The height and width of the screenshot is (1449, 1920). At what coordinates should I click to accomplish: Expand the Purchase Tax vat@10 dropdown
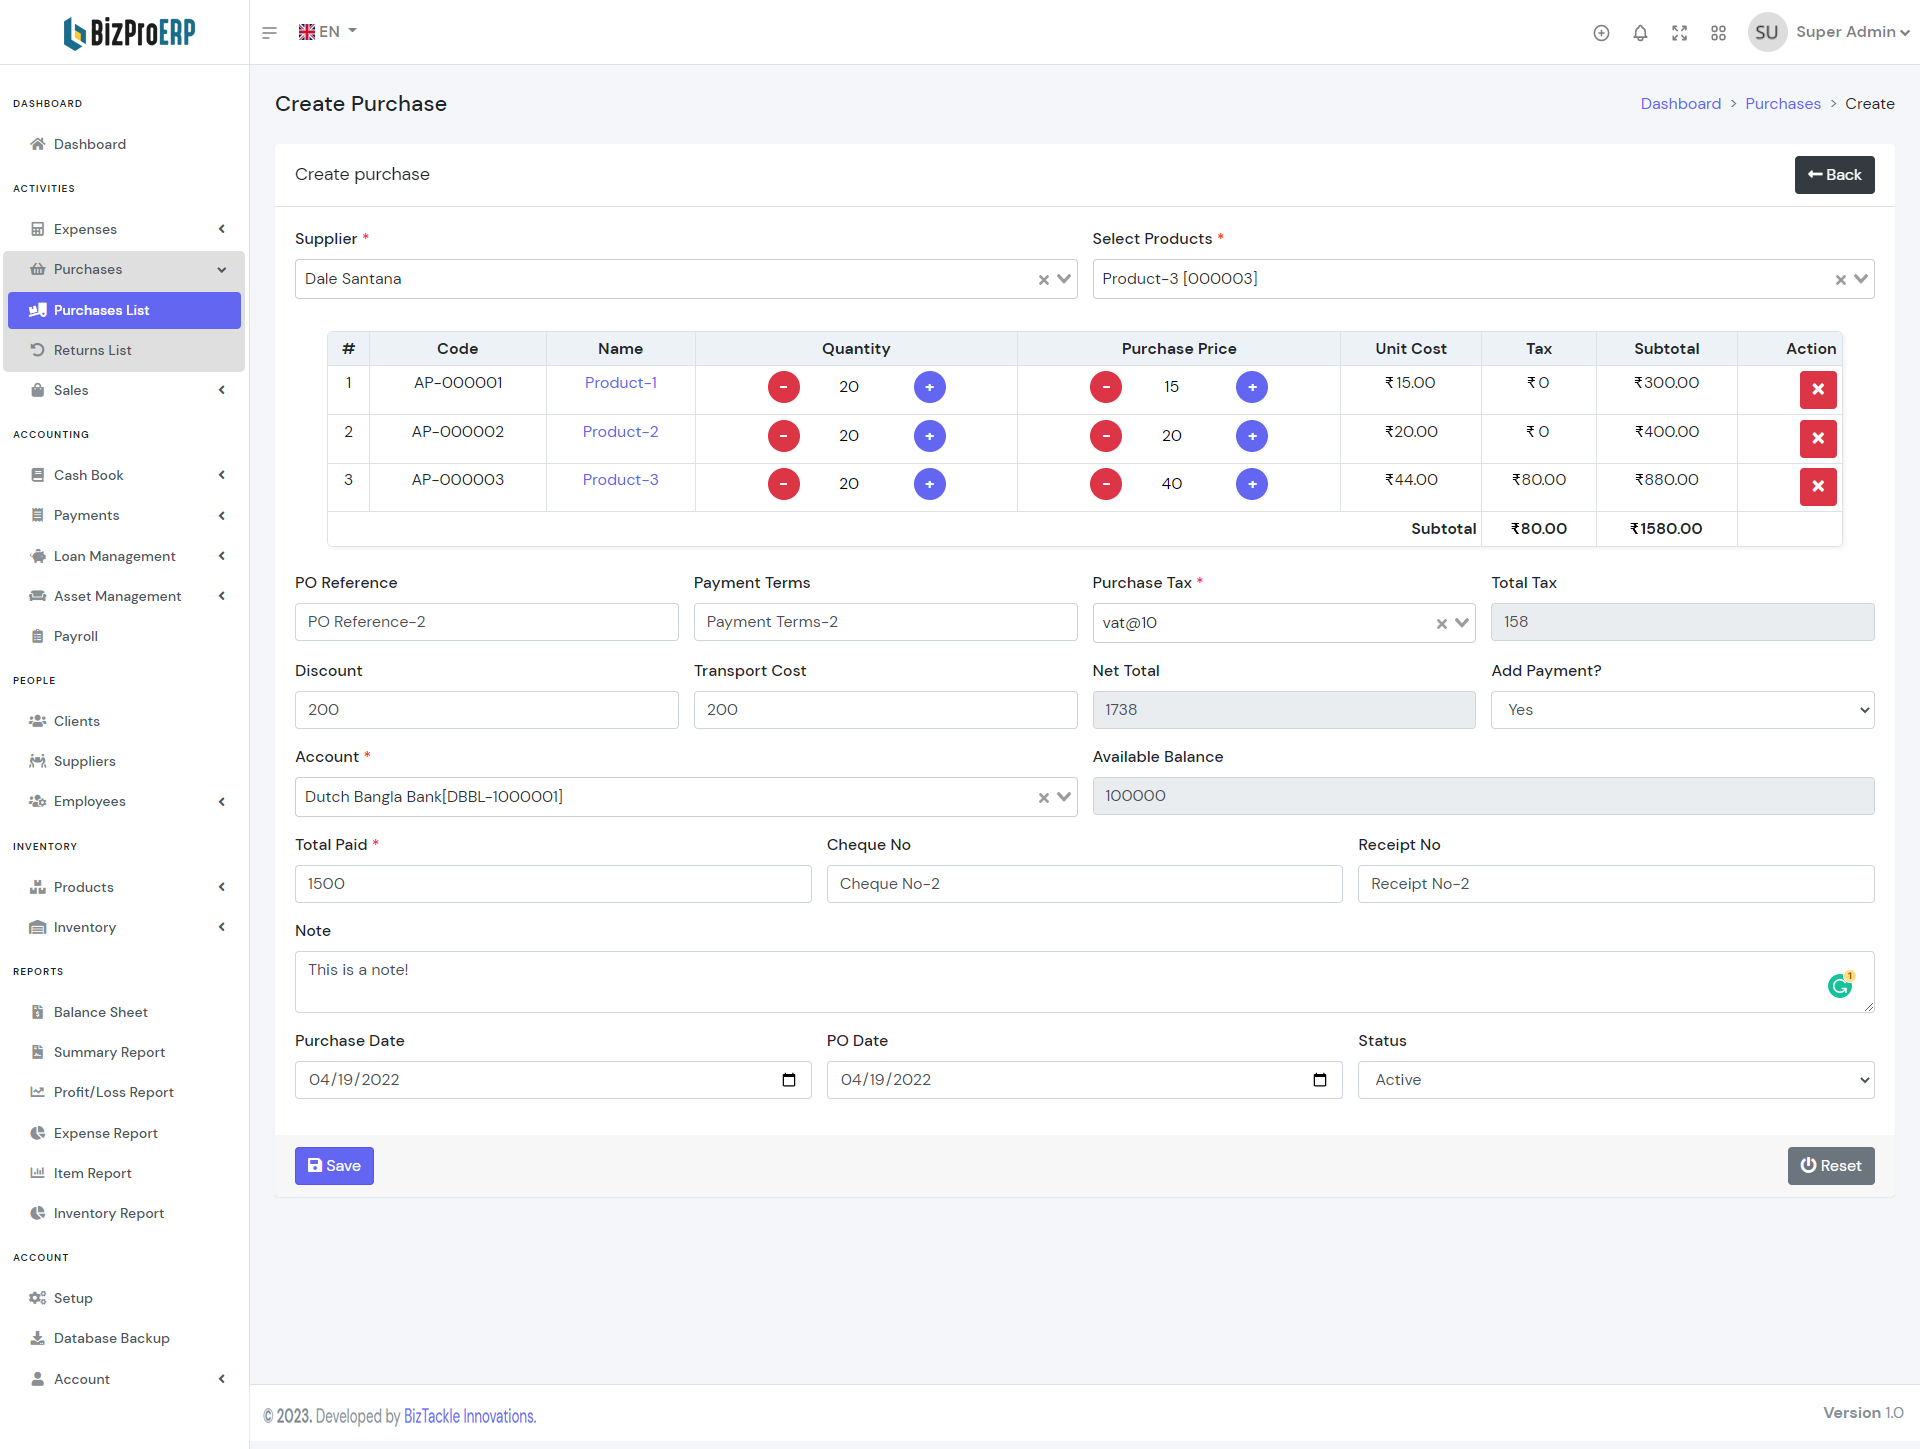click(1462, 623)
